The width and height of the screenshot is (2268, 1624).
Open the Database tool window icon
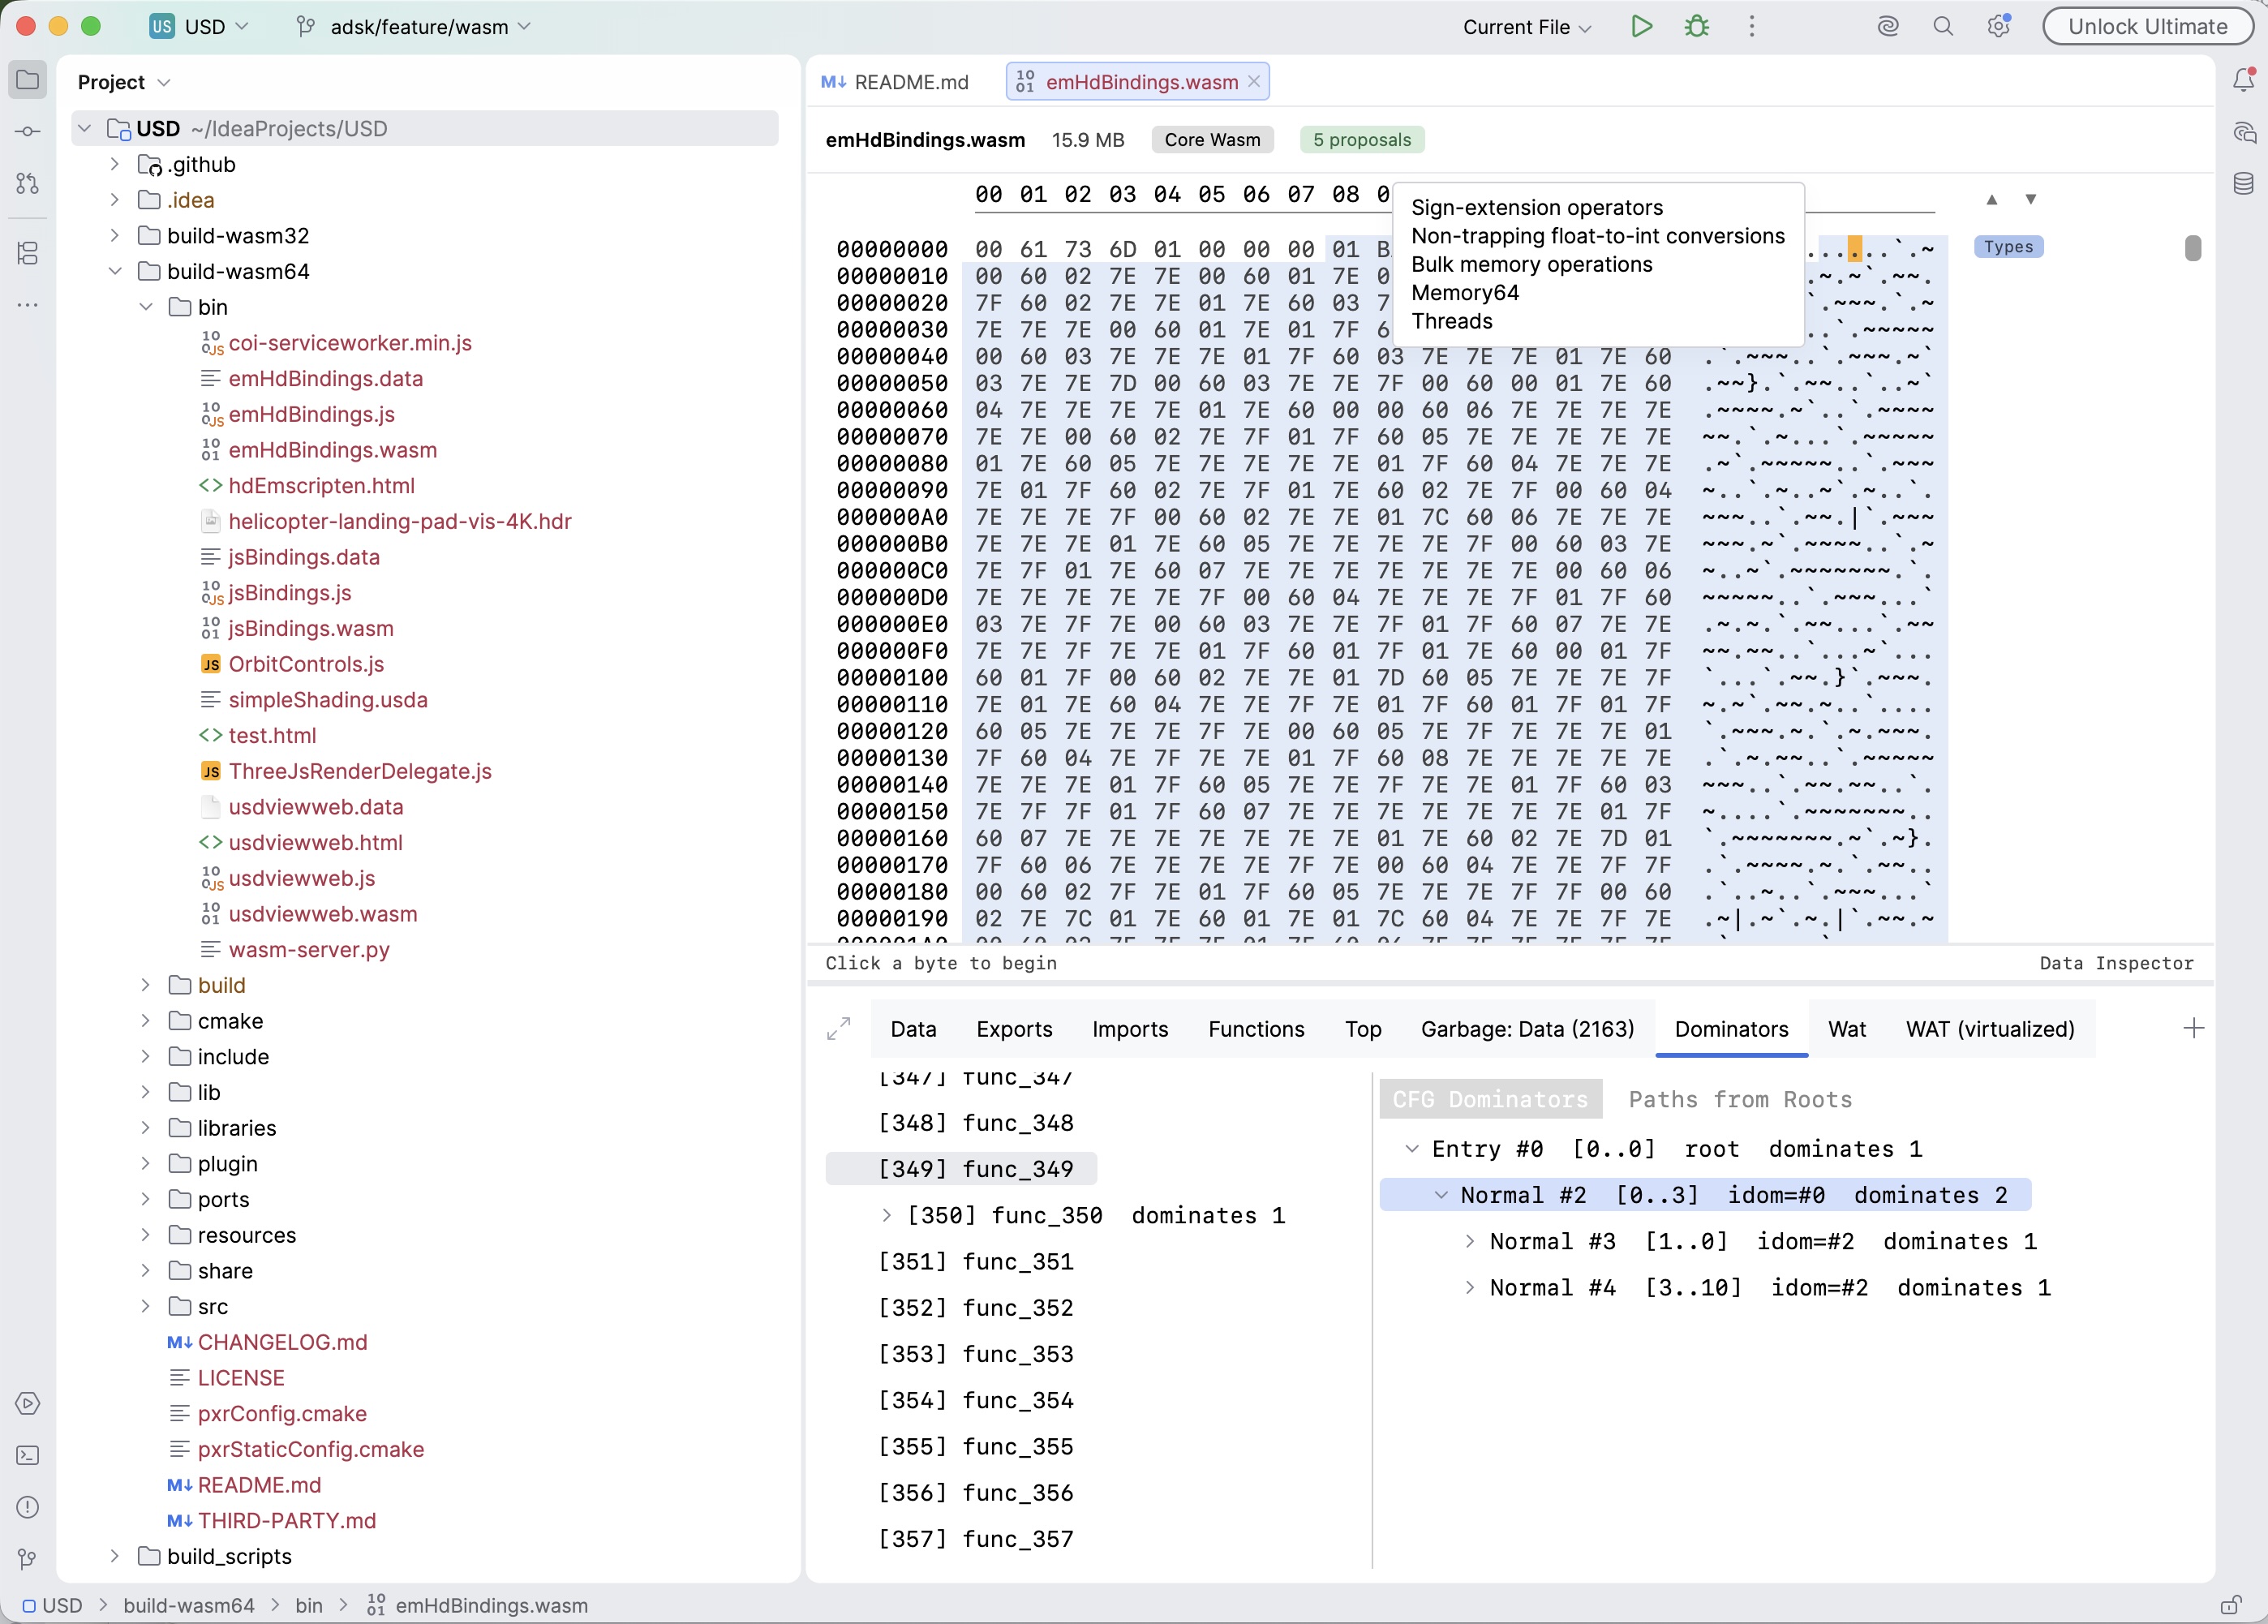[2244, 184]
